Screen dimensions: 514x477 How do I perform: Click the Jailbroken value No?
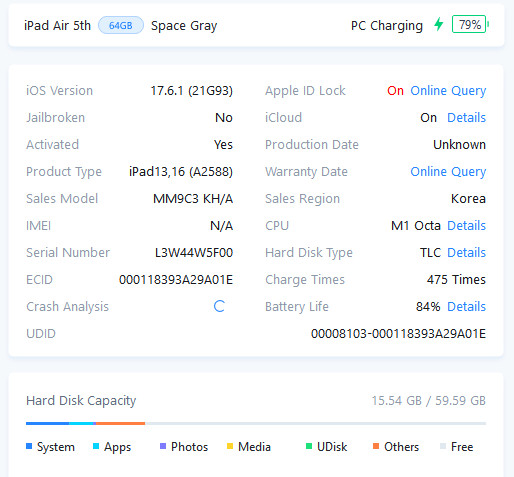(x=224, y=118)
